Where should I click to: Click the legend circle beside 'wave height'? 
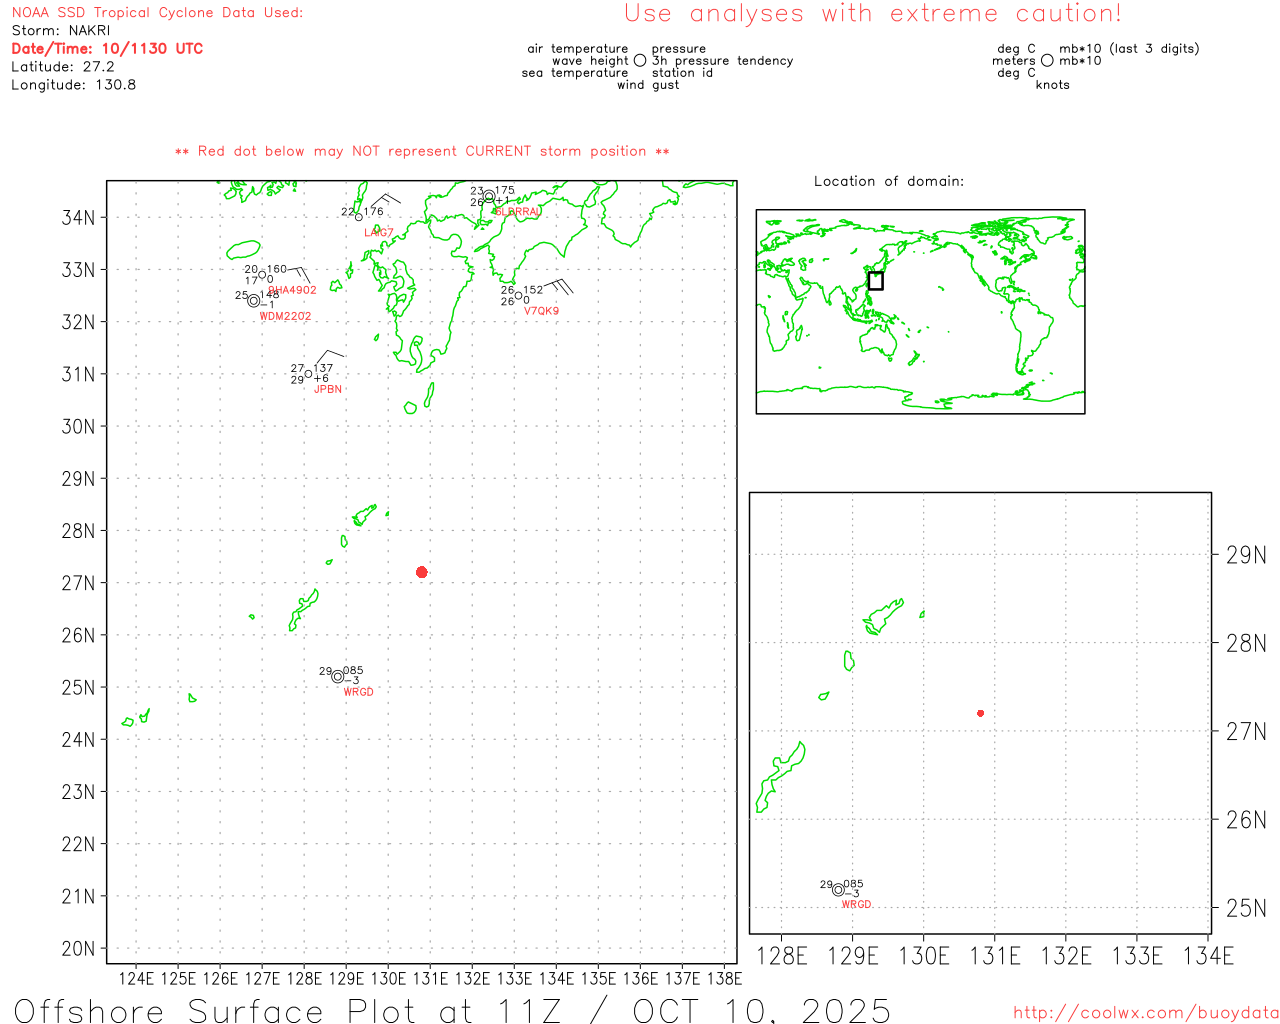[x=640, y=60]
